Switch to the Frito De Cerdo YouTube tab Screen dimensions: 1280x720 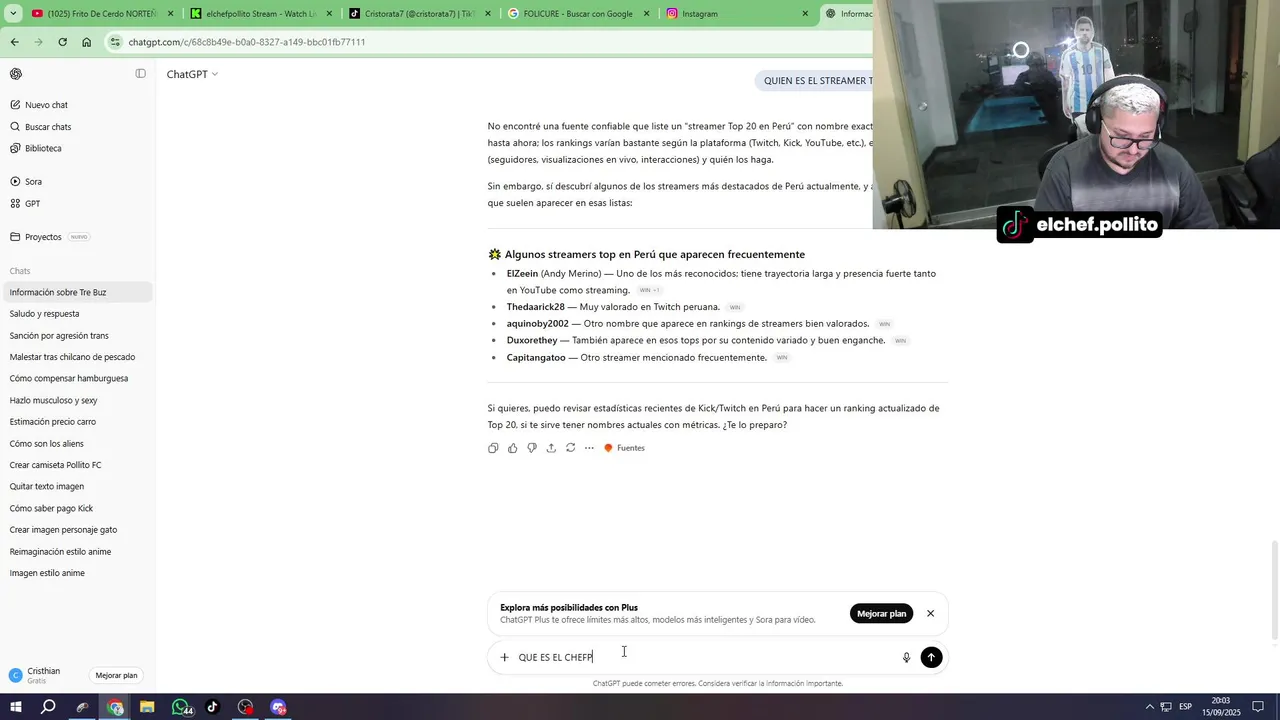(x=102, y=14)
